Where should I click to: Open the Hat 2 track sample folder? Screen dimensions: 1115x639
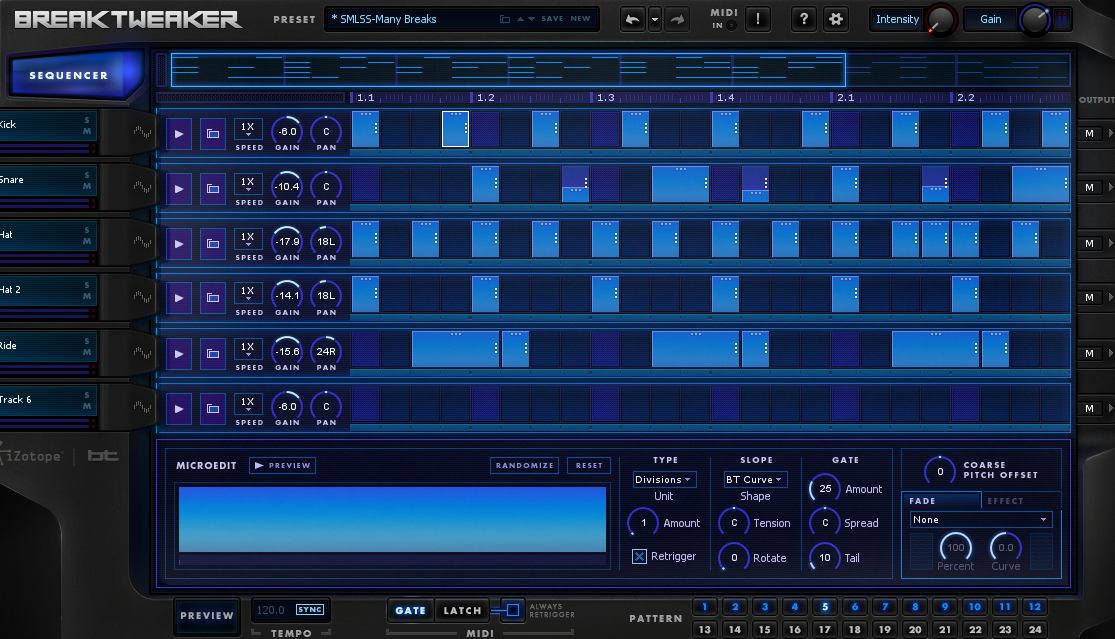point(213,298)
